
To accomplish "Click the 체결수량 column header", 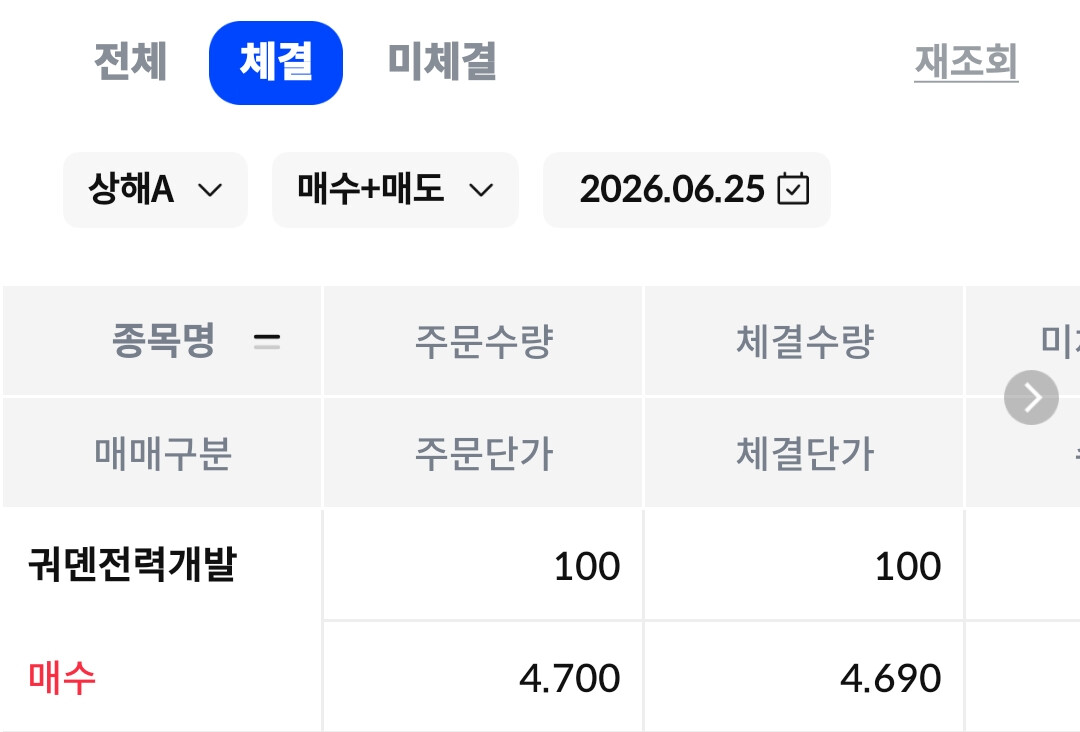I will (x=804, y=341).
